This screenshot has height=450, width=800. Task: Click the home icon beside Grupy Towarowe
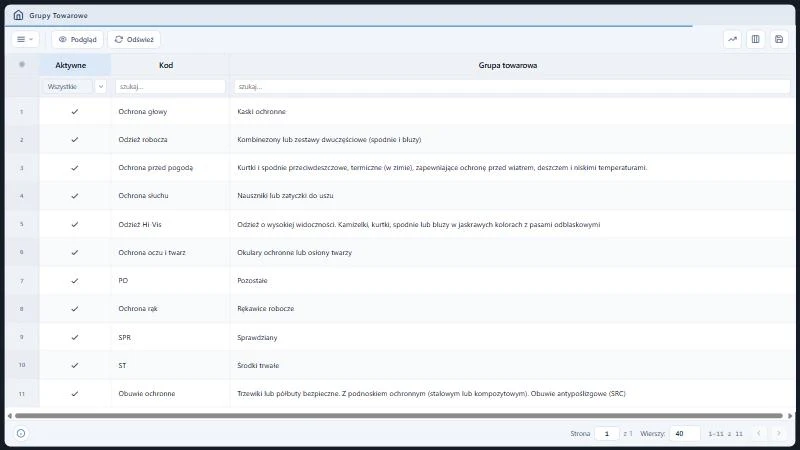18,15
